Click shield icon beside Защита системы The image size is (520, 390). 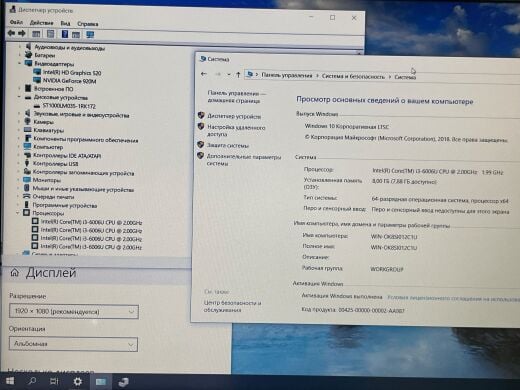(200, 145)
